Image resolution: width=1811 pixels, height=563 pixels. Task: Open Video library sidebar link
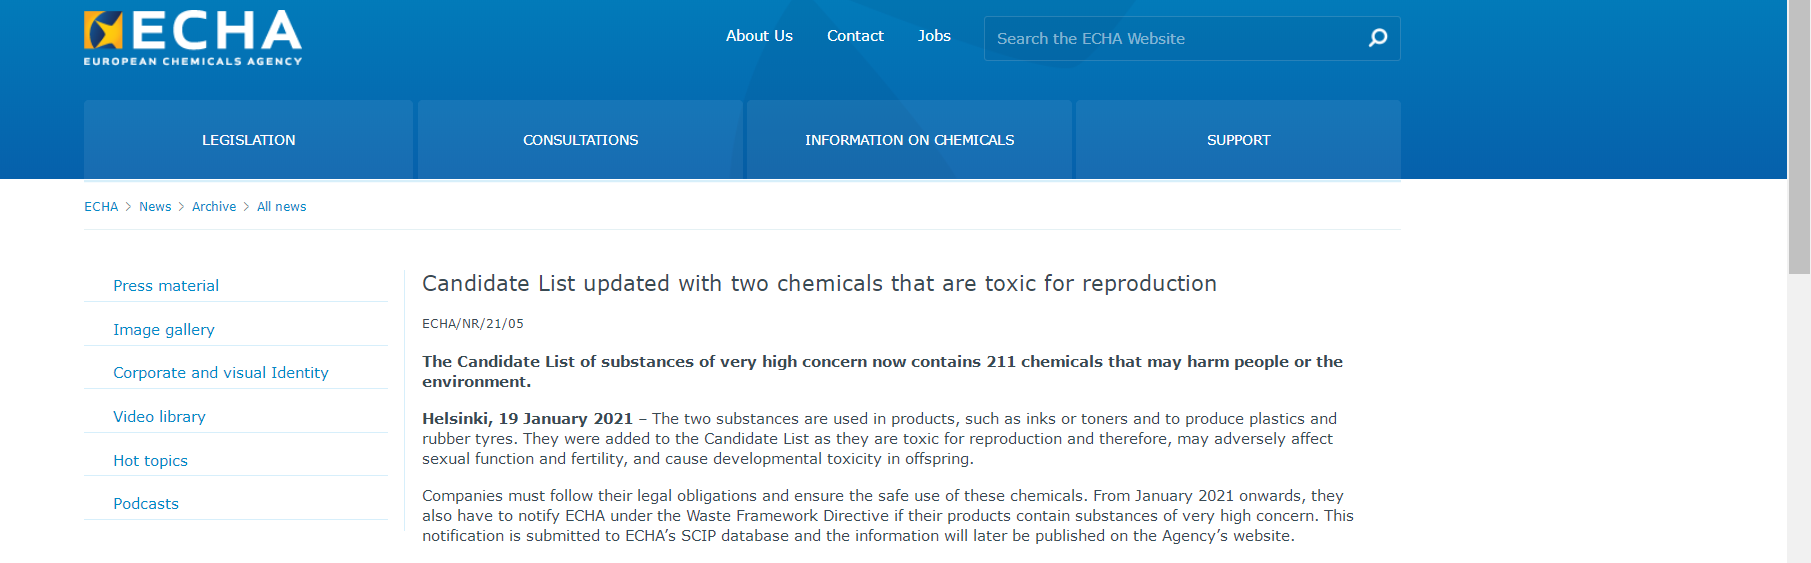(x=159, y=417)
